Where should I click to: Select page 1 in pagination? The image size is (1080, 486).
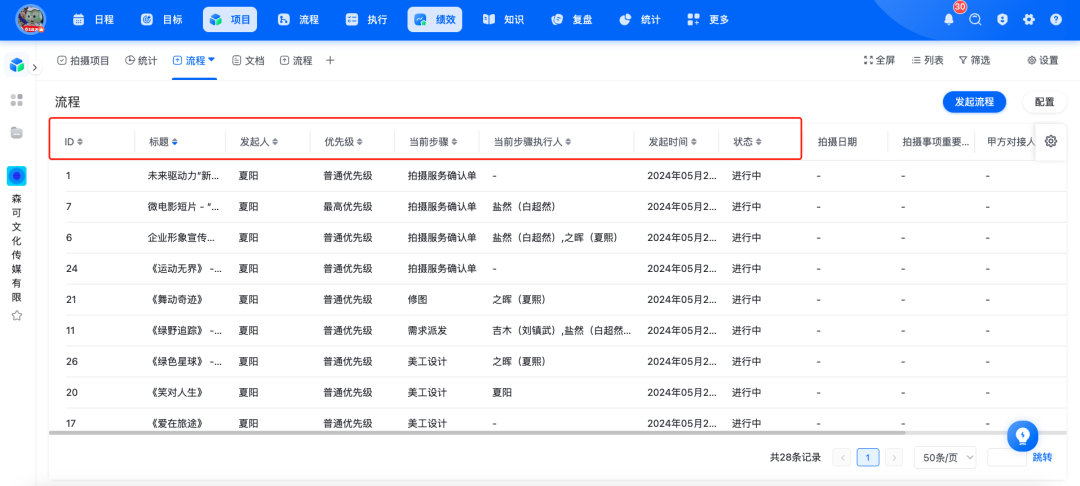868,457
